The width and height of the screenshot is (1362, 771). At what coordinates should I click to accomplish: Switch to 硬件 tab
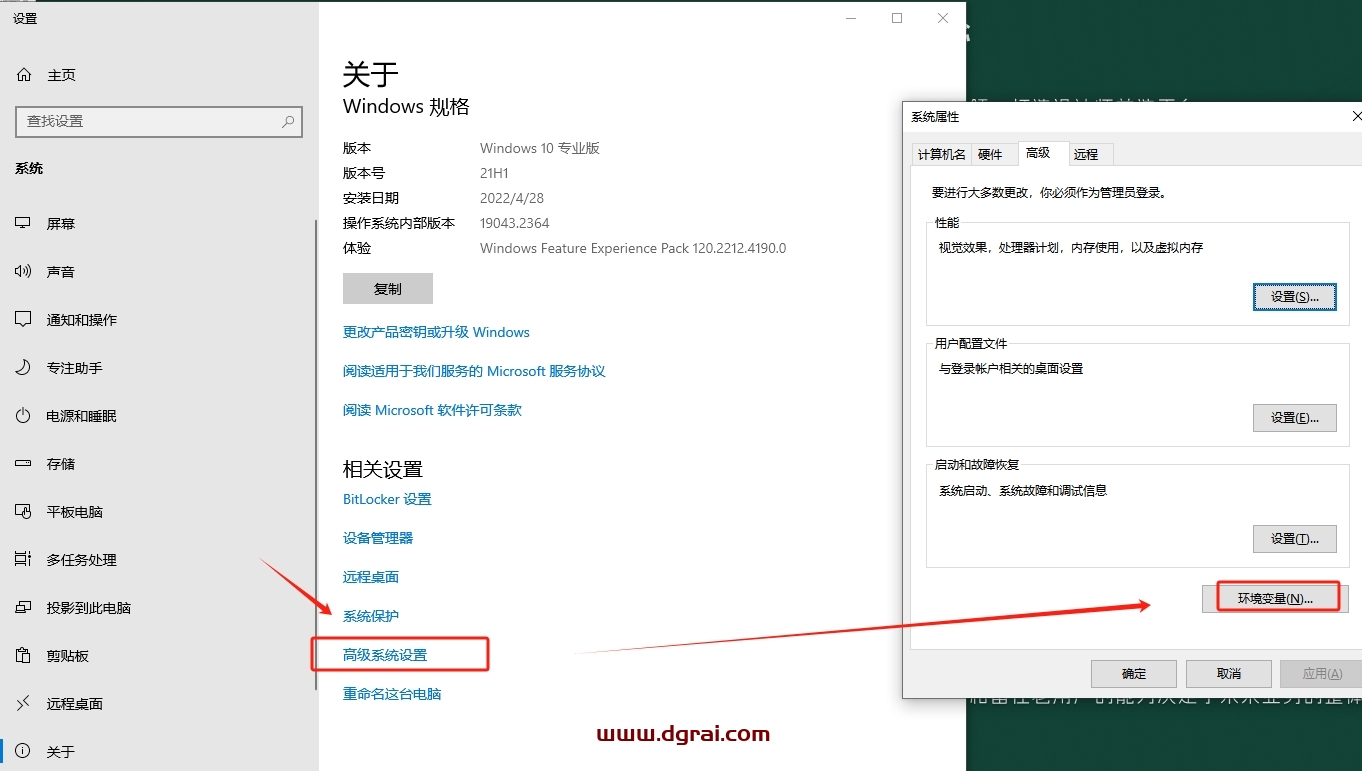[x=990, y=154]
